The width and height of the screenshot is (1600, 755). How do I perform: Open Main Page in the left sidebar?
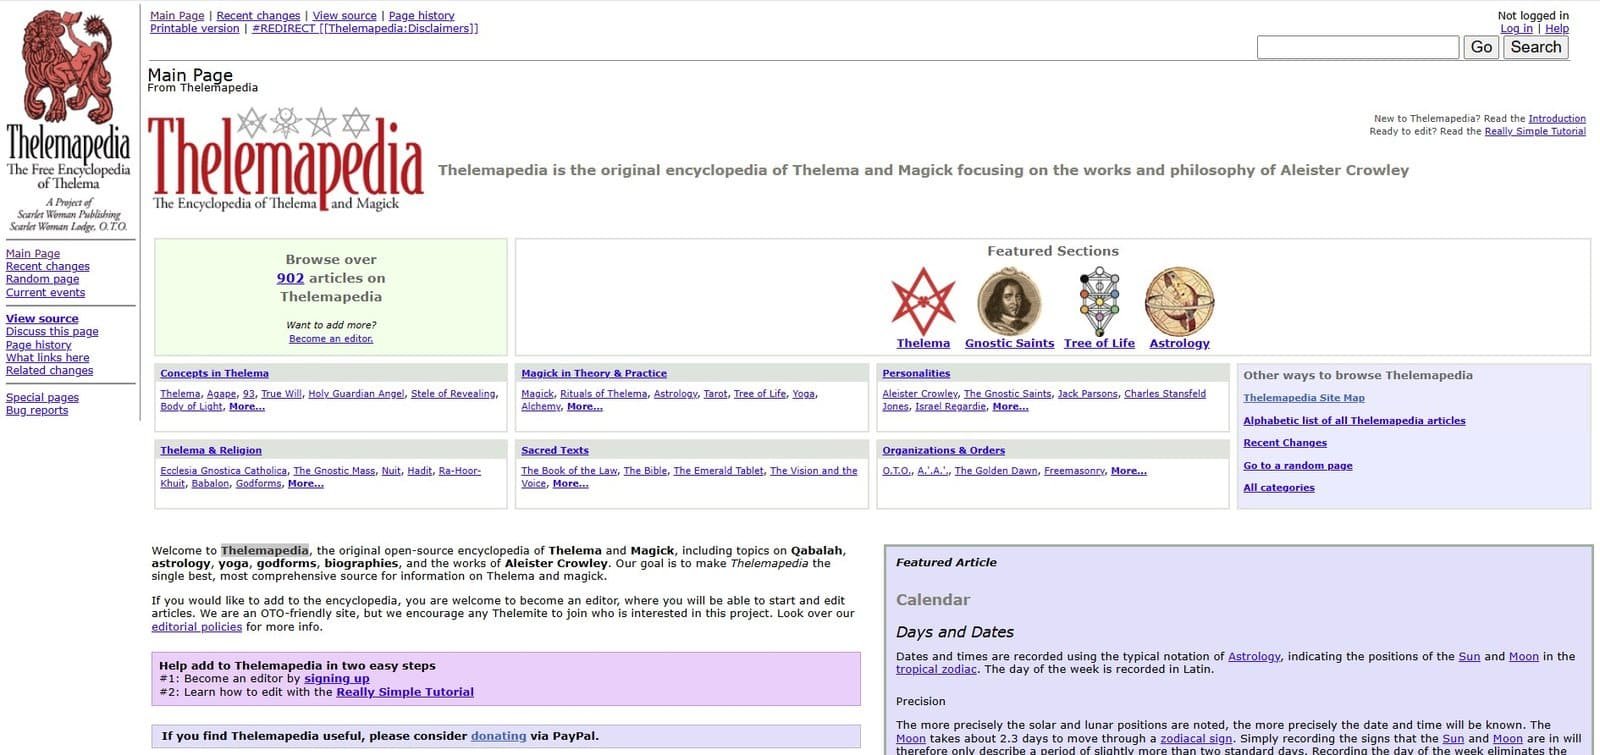33,254
